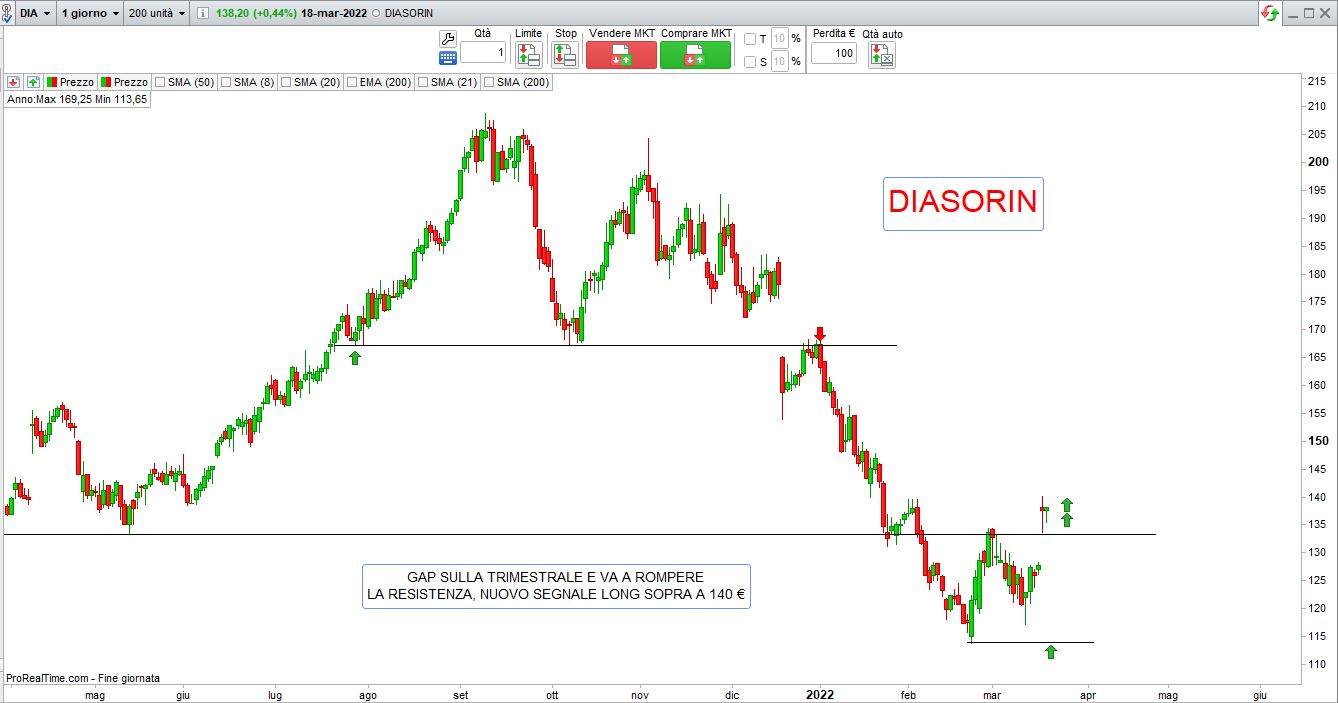
Task: Open the 200 unità dropdown
Action: pyautogui.click(x=156, y=13)
